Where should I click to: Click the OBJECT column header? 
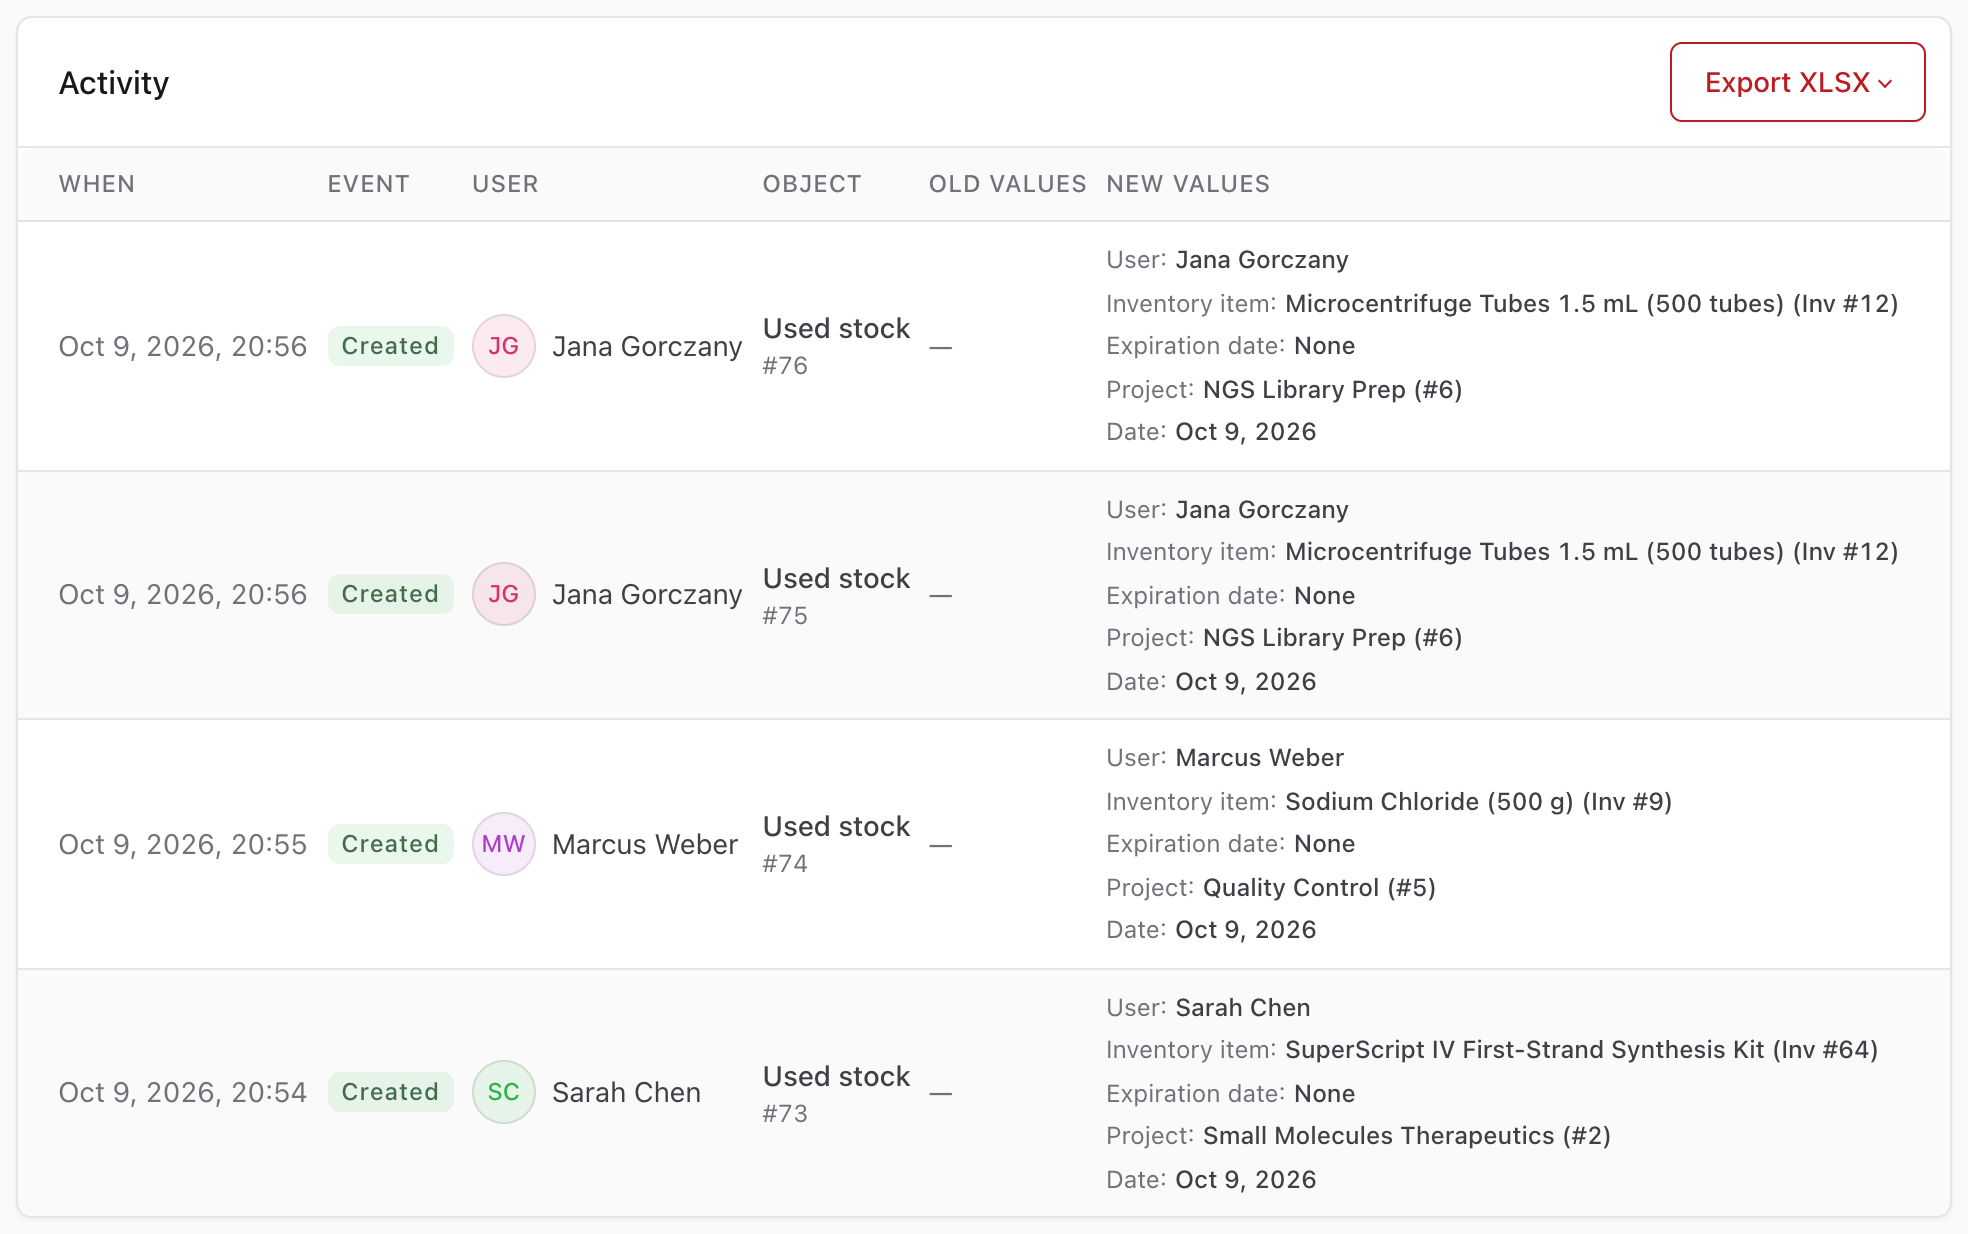[812, 184]
